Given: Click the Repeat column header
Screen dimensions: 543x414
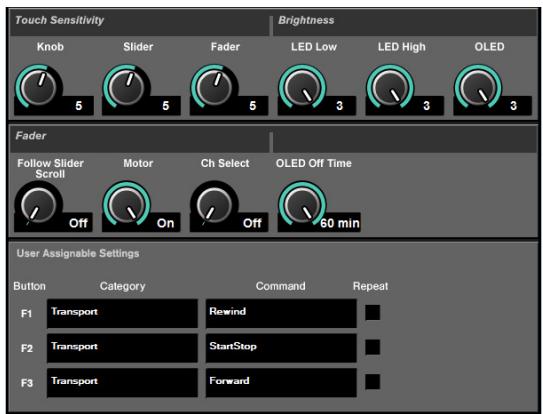Looking at the screenshot, I should click(370, 287).
